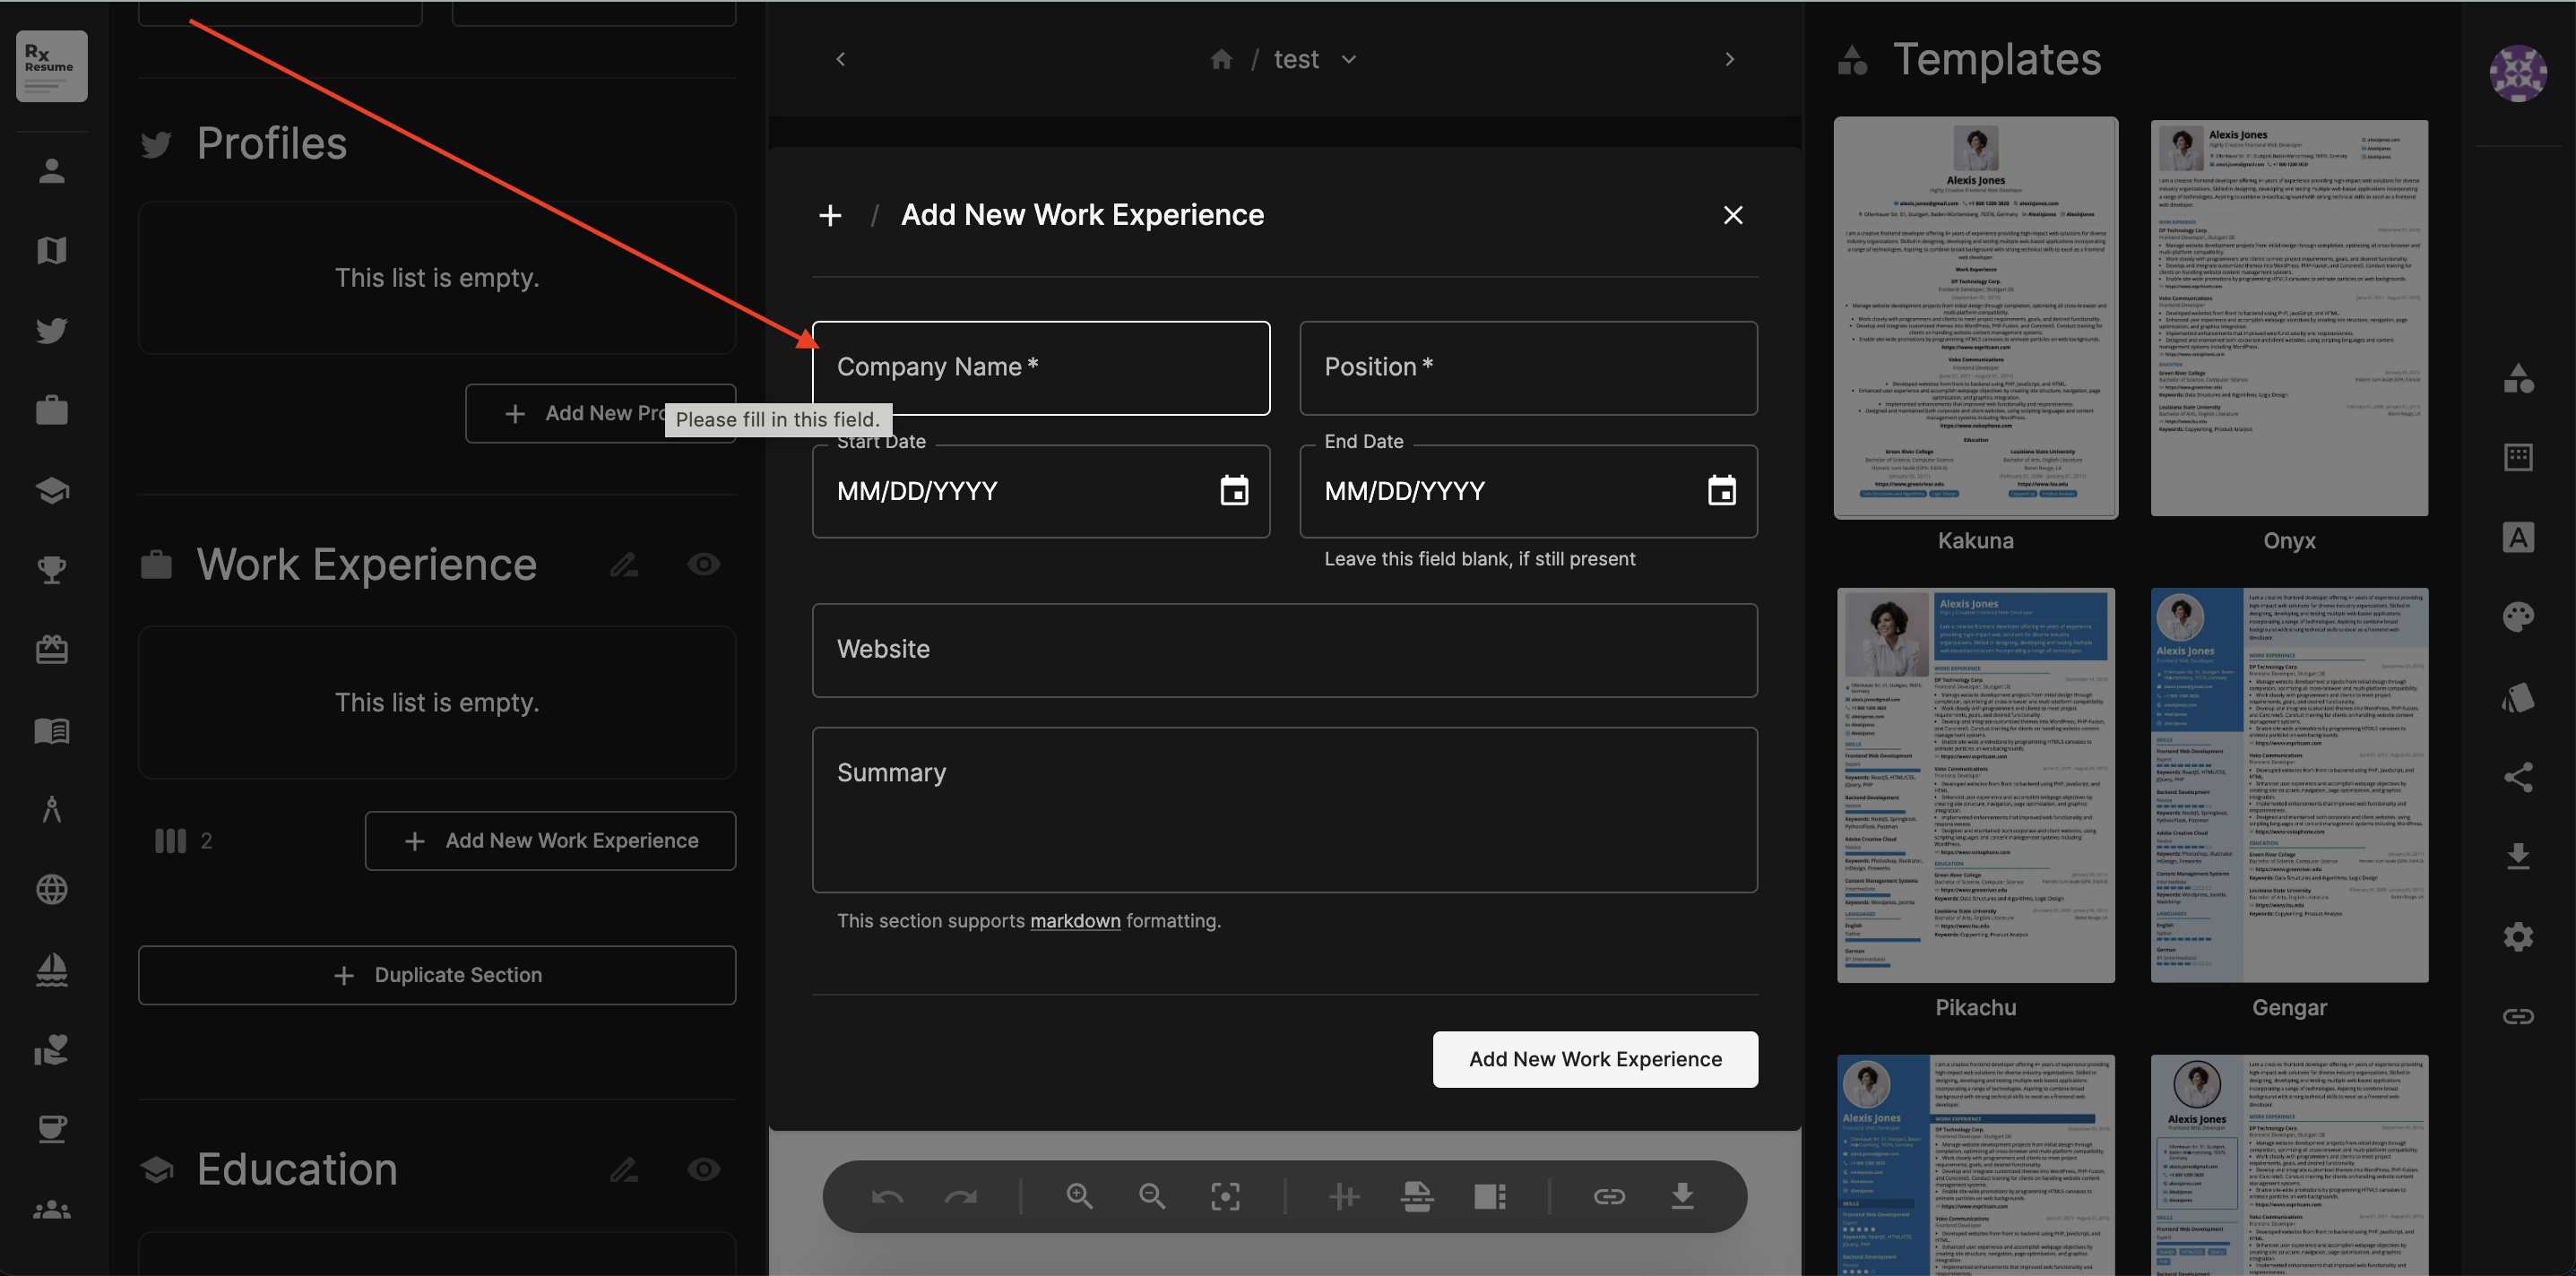Click the zoom in toolbar icon

pos(1079,1196)
